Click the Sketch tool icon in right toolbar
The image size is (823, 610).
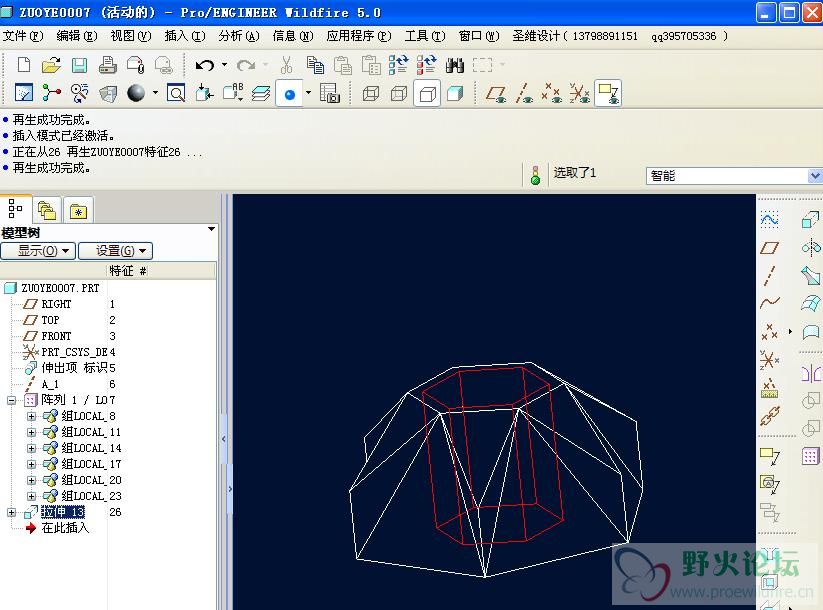769,219
